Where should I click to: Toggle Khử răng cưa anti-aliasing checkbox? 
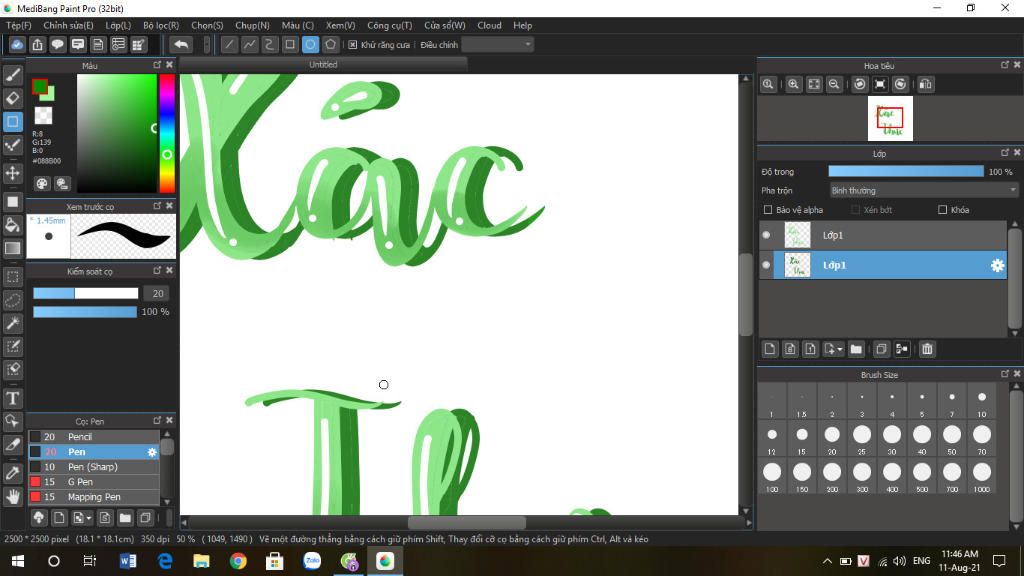pyautogui.click(x=353, y=44)
